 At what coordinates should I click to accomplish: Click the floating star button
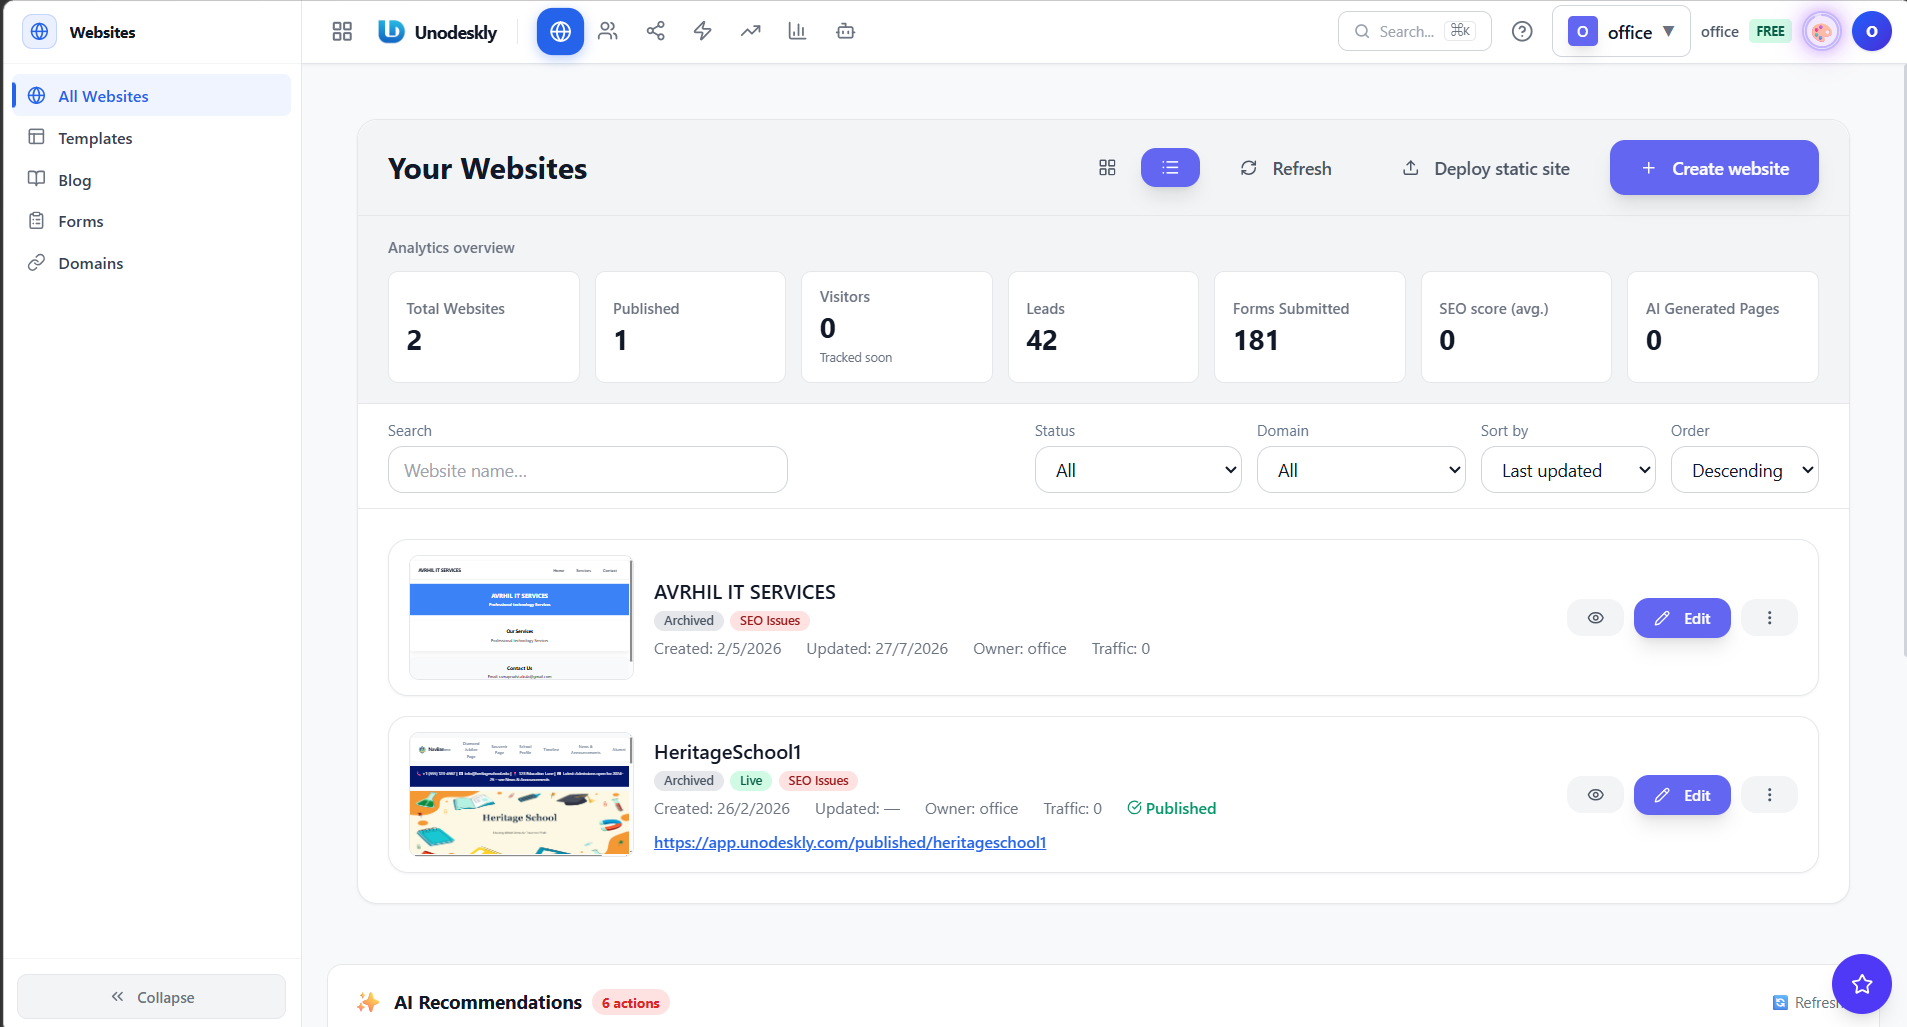1862,984
